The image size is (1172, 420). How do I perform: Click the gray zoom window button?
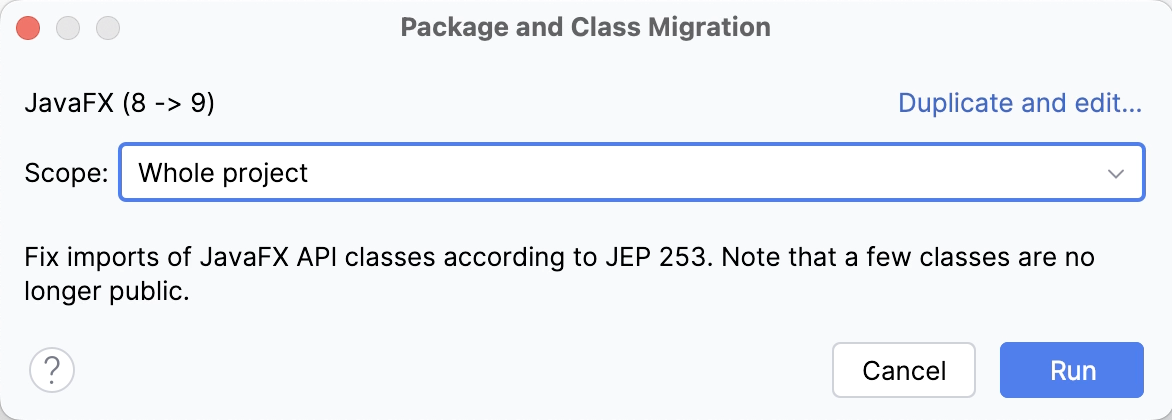point(108,27)
